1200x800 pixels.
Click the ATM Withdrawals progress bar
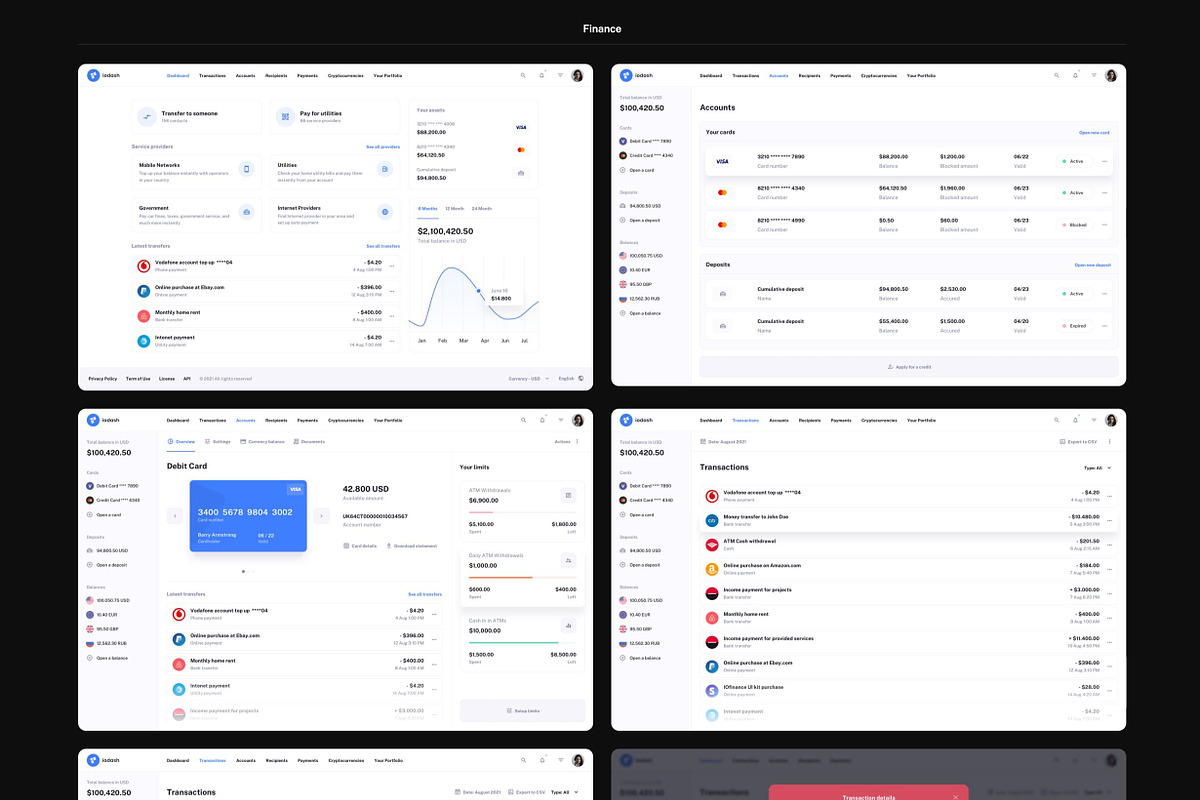(522, 512)
